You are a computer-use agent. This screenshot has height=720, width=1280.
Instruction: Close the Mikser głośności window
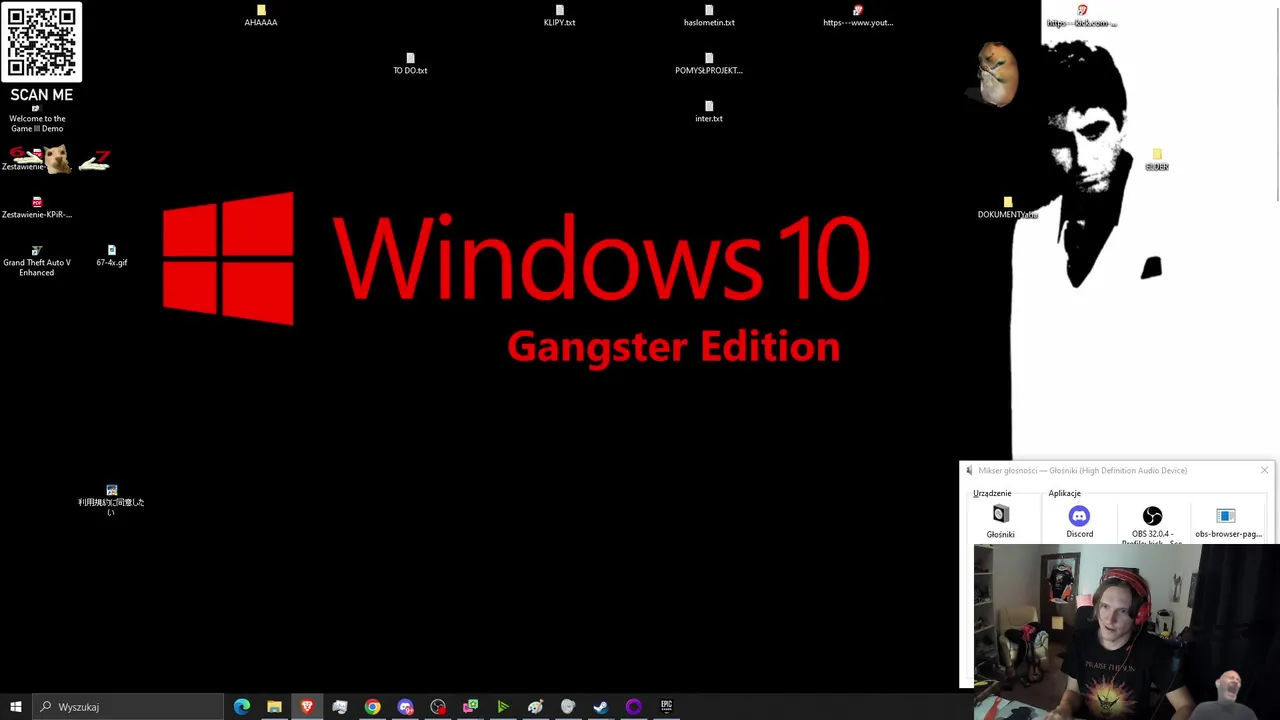pyautogui.click(x=1264, y=470)
